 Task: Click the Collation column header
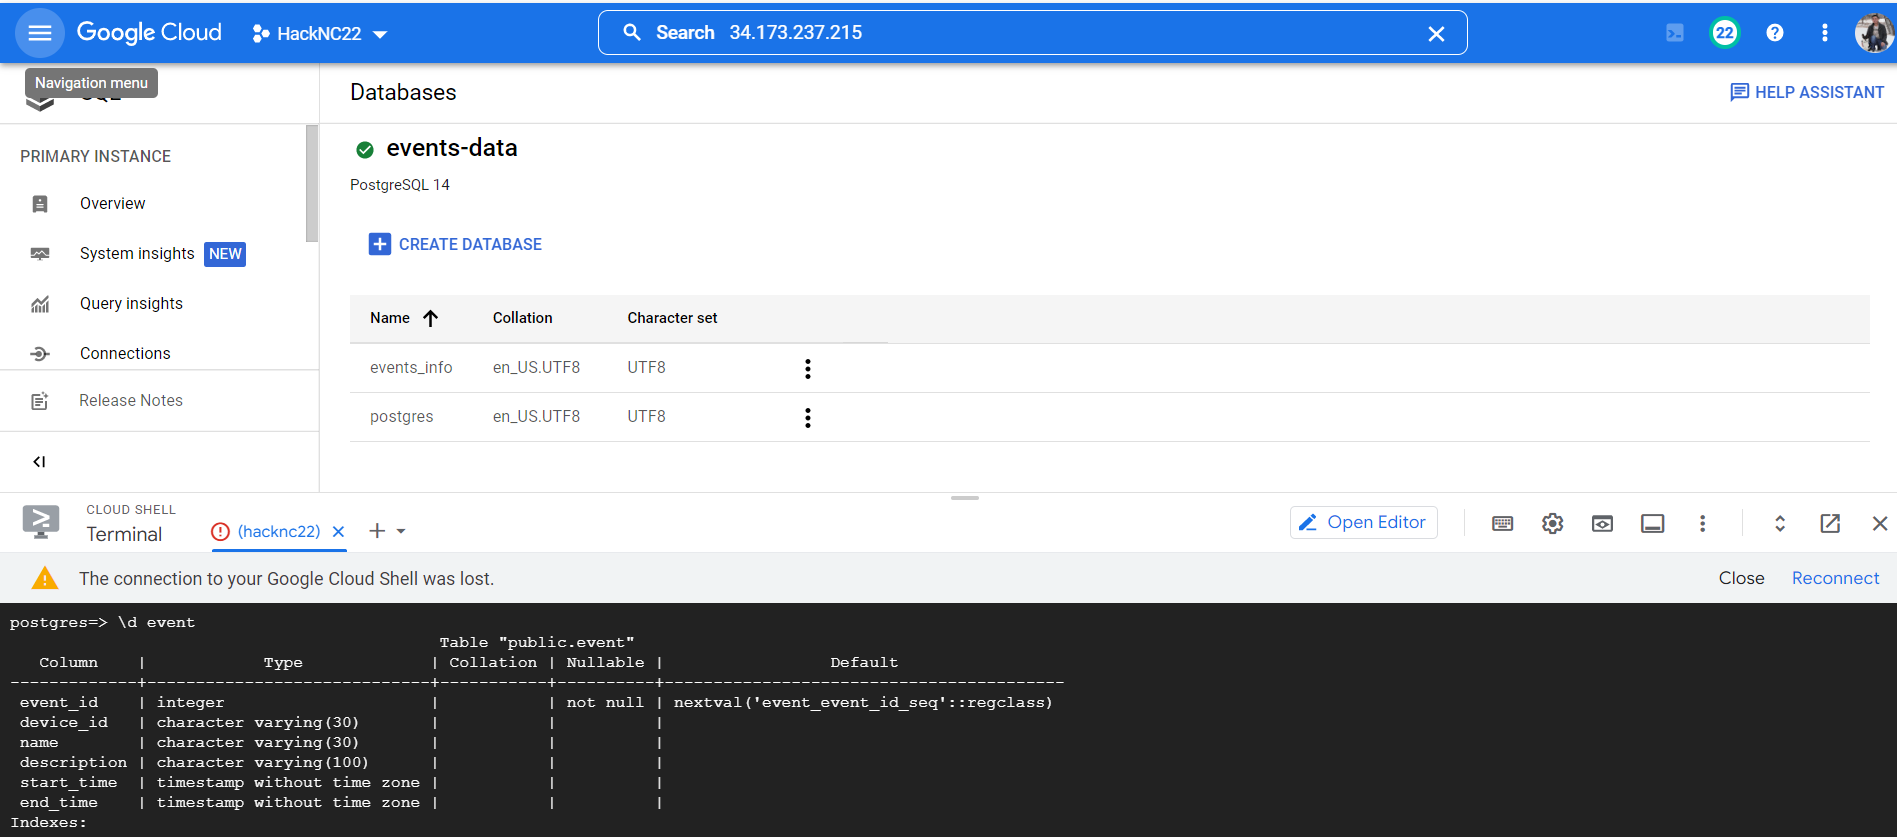pos(522,318)
